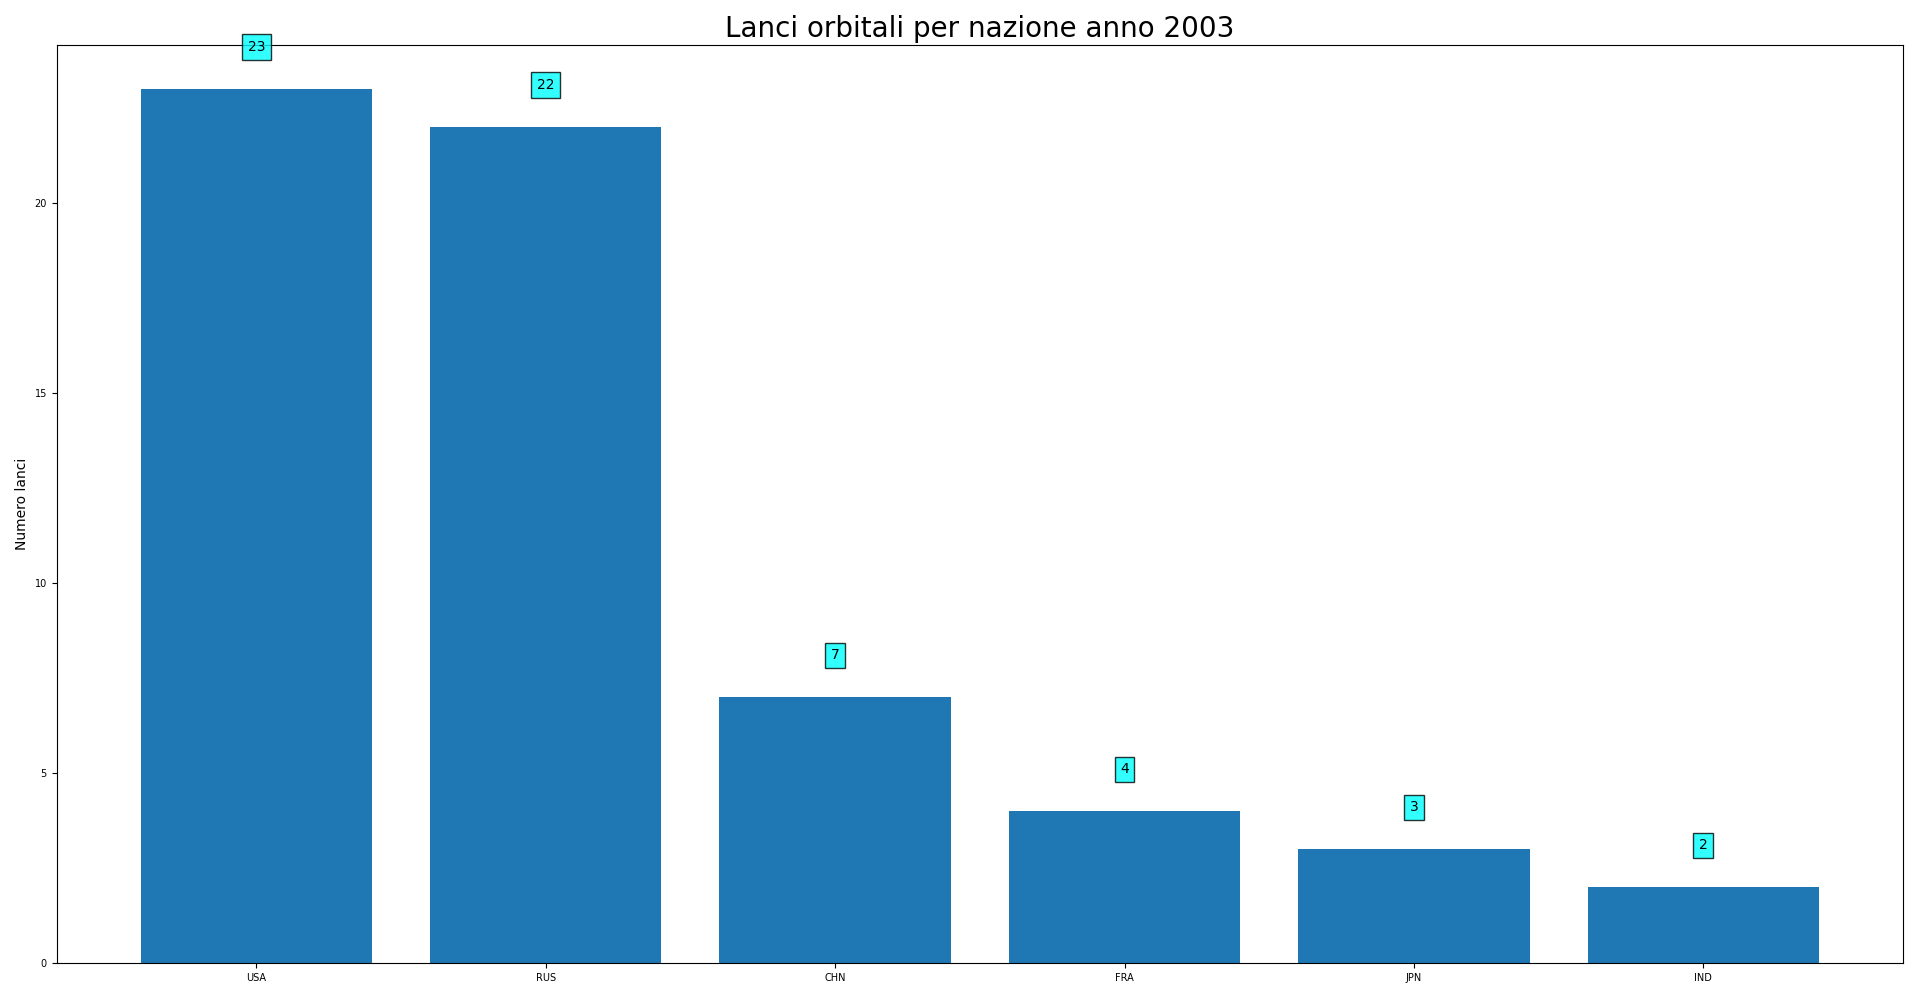The image size is (1918, 998).
Task: Click the '10' tick on the y-axis
Action: [x=41, y=584]
